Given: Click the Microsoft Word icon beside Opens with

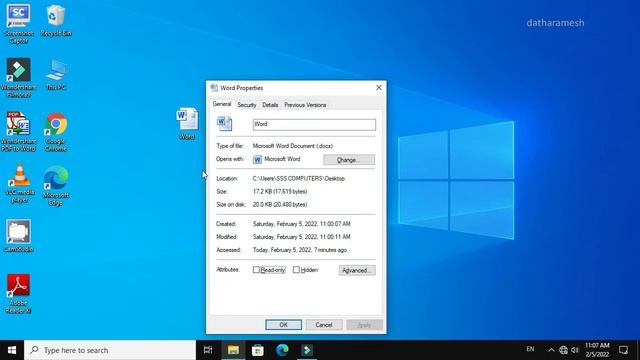Looking at the screenshot, I should [257, 160].
